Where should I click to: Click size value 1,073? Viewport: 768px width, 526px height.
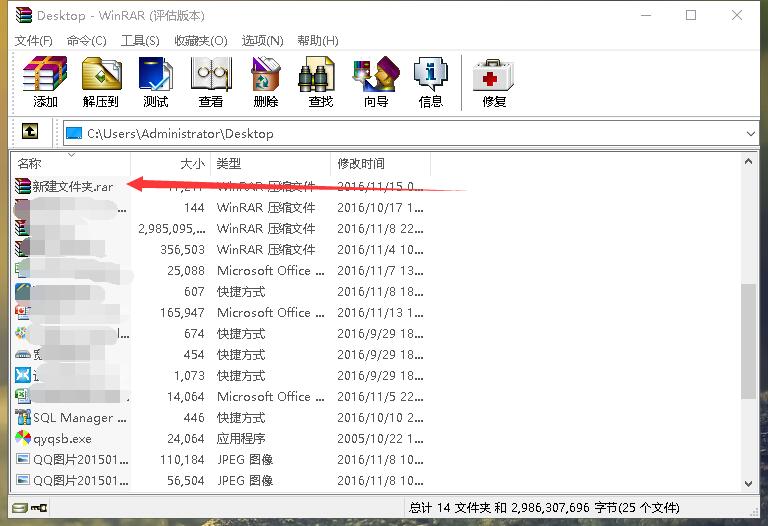click(x=189, y=376)
